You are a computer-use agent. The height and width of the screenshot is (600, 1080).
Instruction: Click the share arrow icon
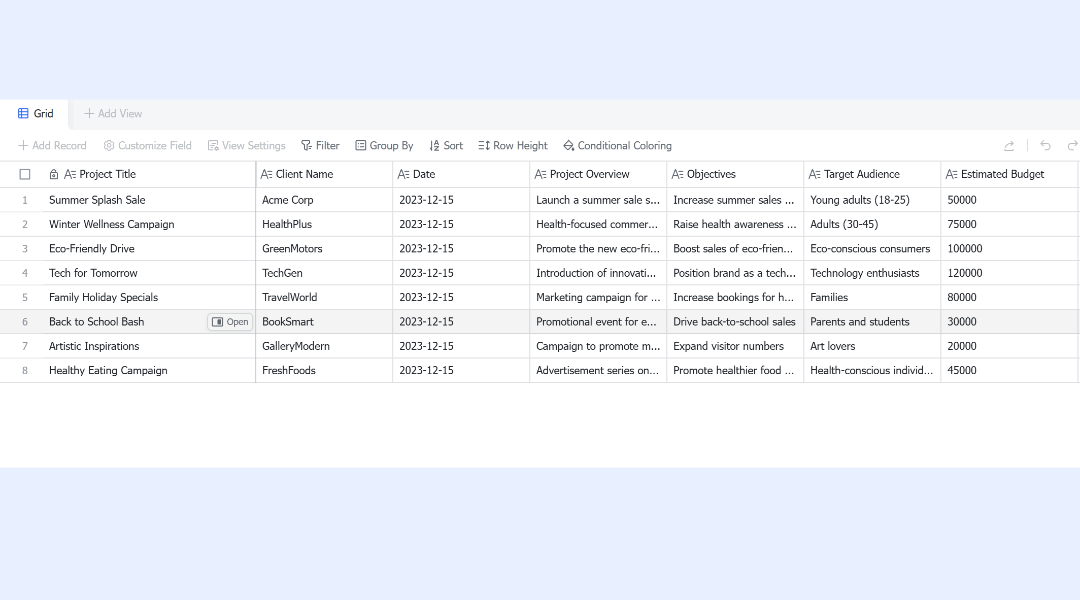tap(1009, 145)
